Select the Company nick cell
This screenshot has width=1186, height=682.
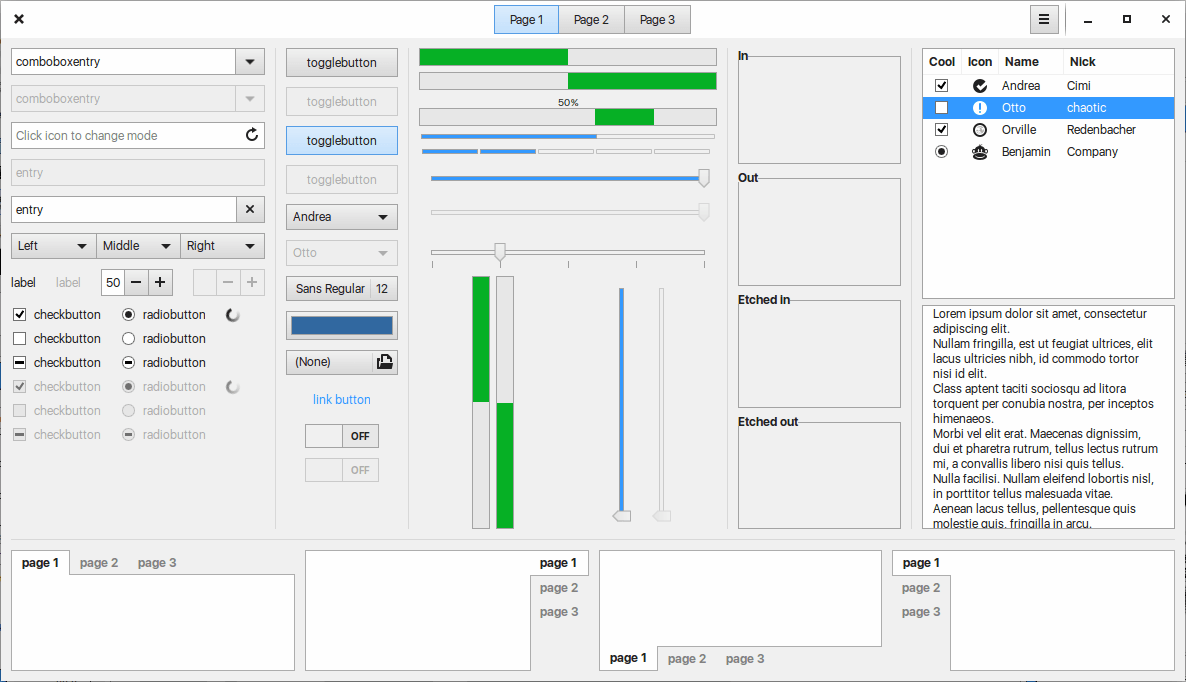1092,151
